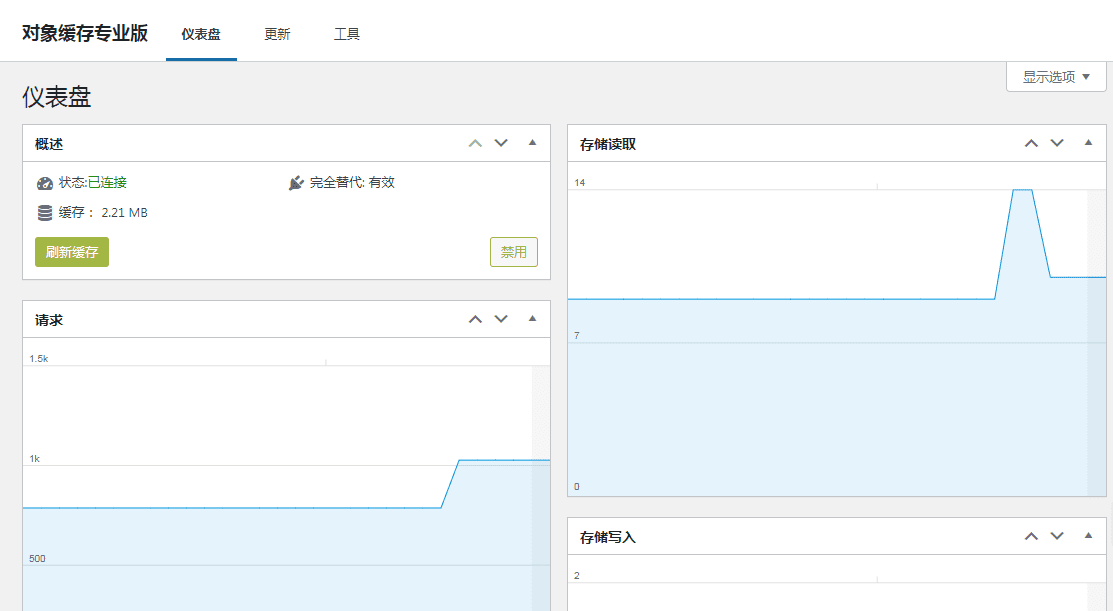Viewport: 1113px width, 611px height.
Task: Click the 2.21 MB cache size value
Action: coord(124,213)
